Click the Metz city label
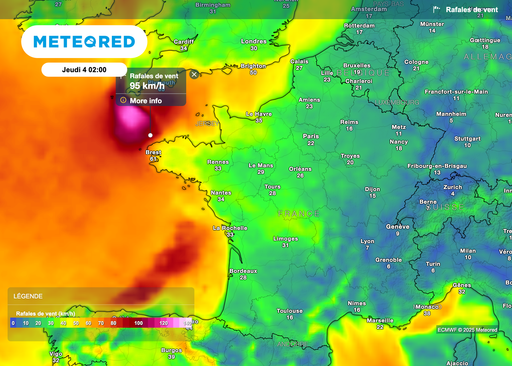 pos(399,127)
